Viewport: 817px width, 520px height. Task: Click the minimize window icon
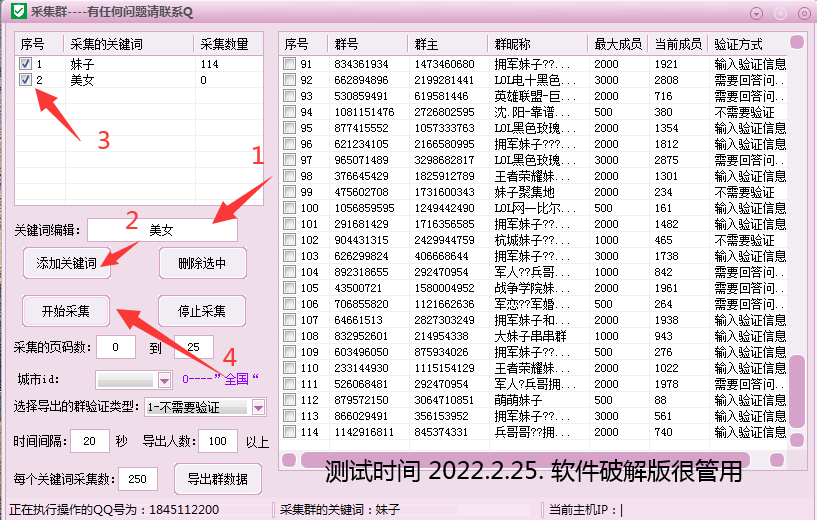pyautogui.click(x=755, y=14)
